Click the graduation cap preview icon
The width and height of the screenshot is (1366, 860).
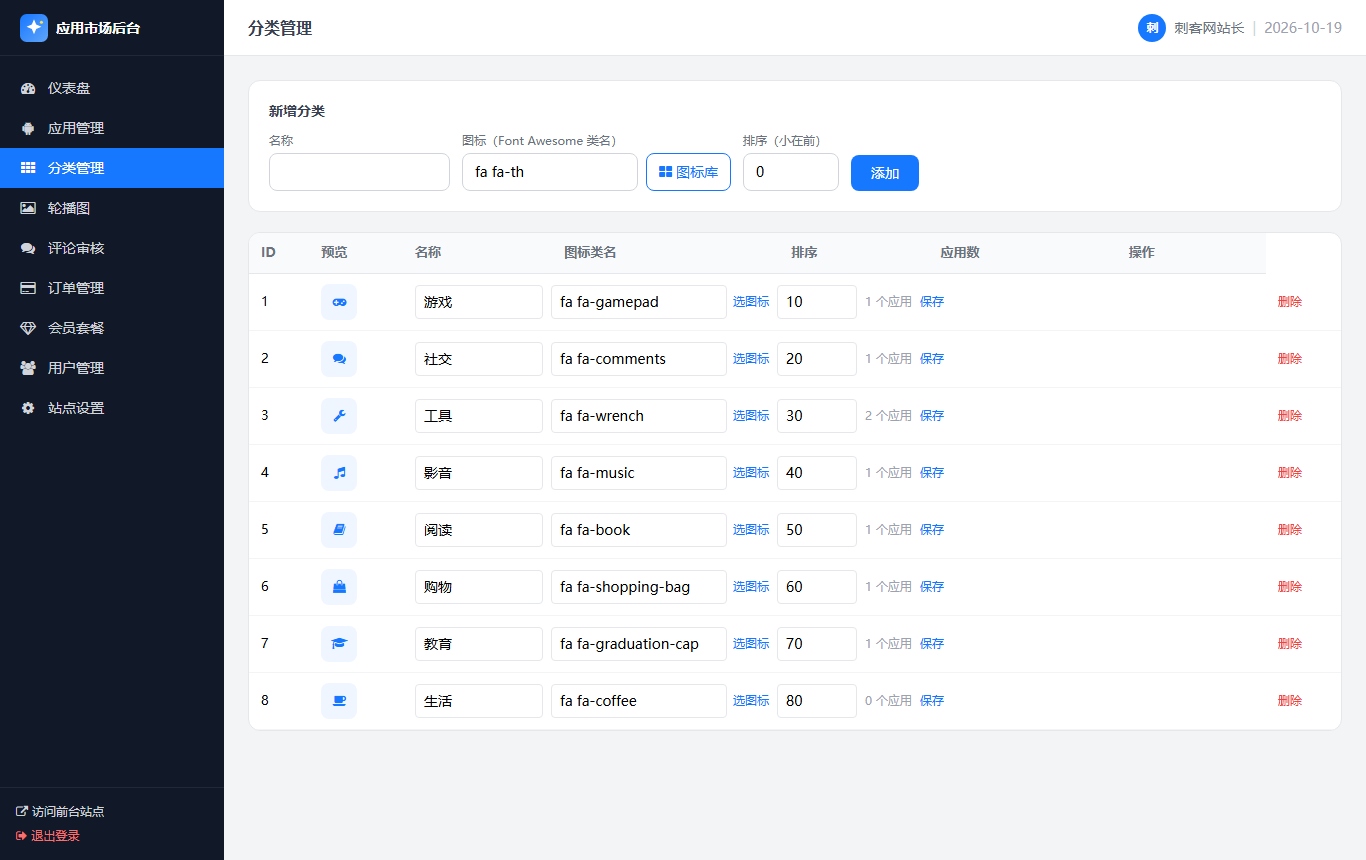tap(339, 644)
